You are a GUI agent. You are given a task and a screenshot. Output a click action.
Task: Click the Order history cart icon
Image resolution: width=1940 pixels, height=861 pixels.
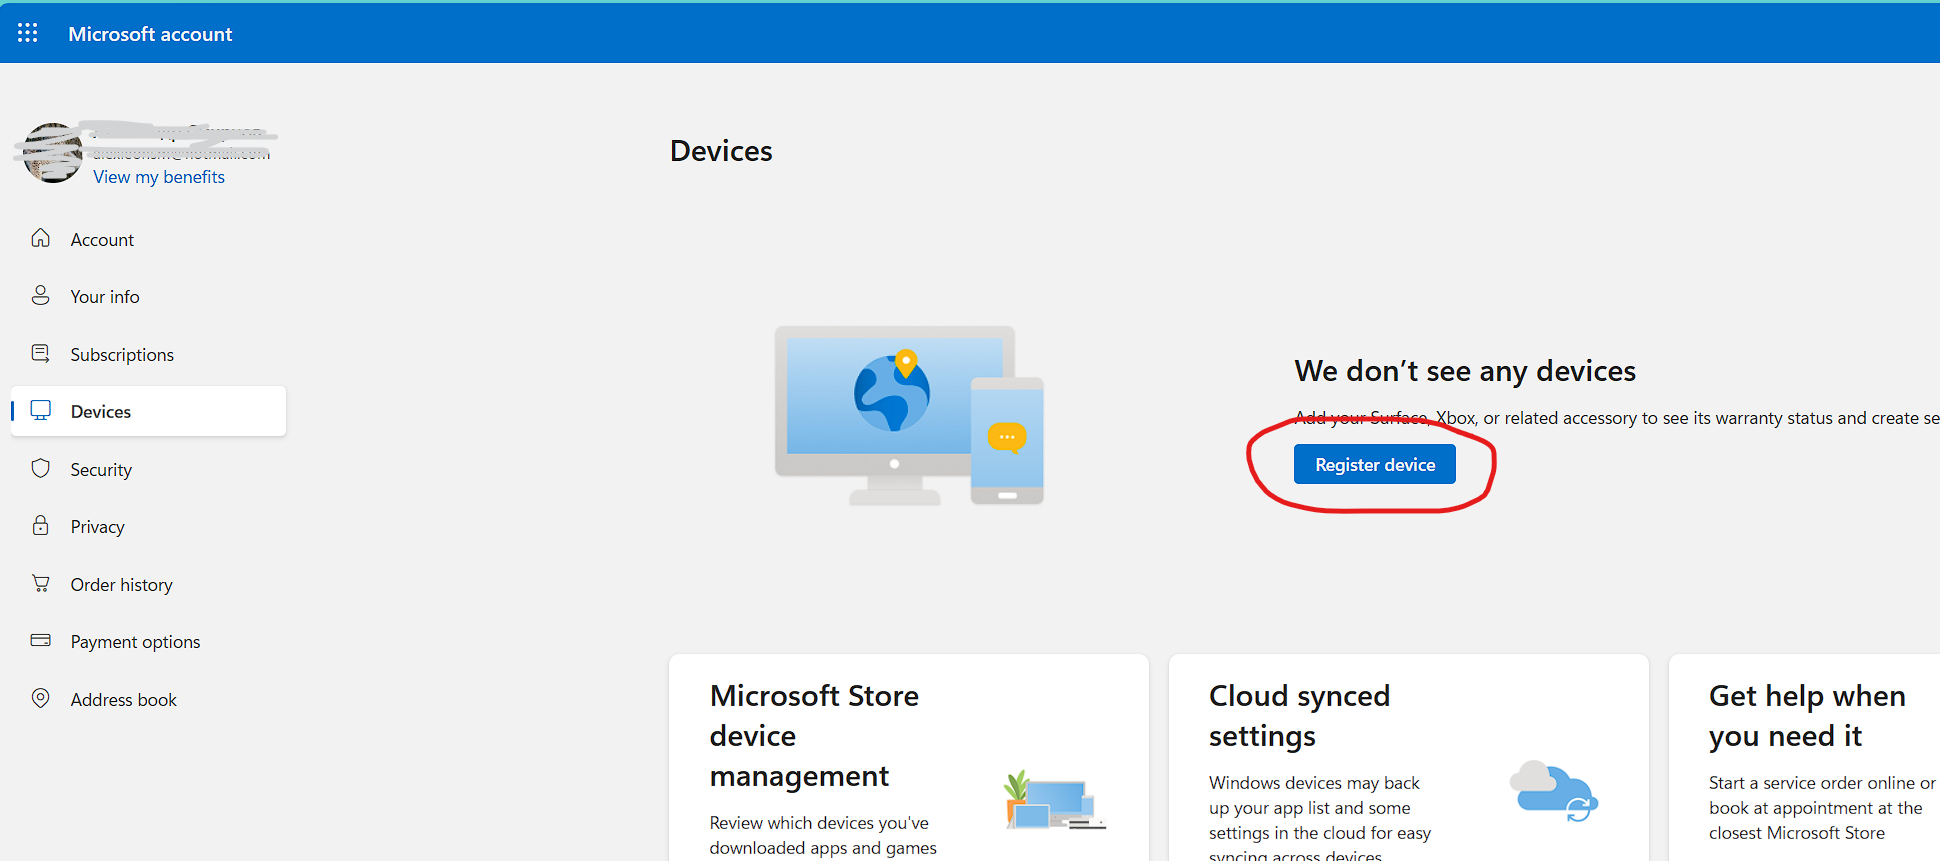pos(40,583)
